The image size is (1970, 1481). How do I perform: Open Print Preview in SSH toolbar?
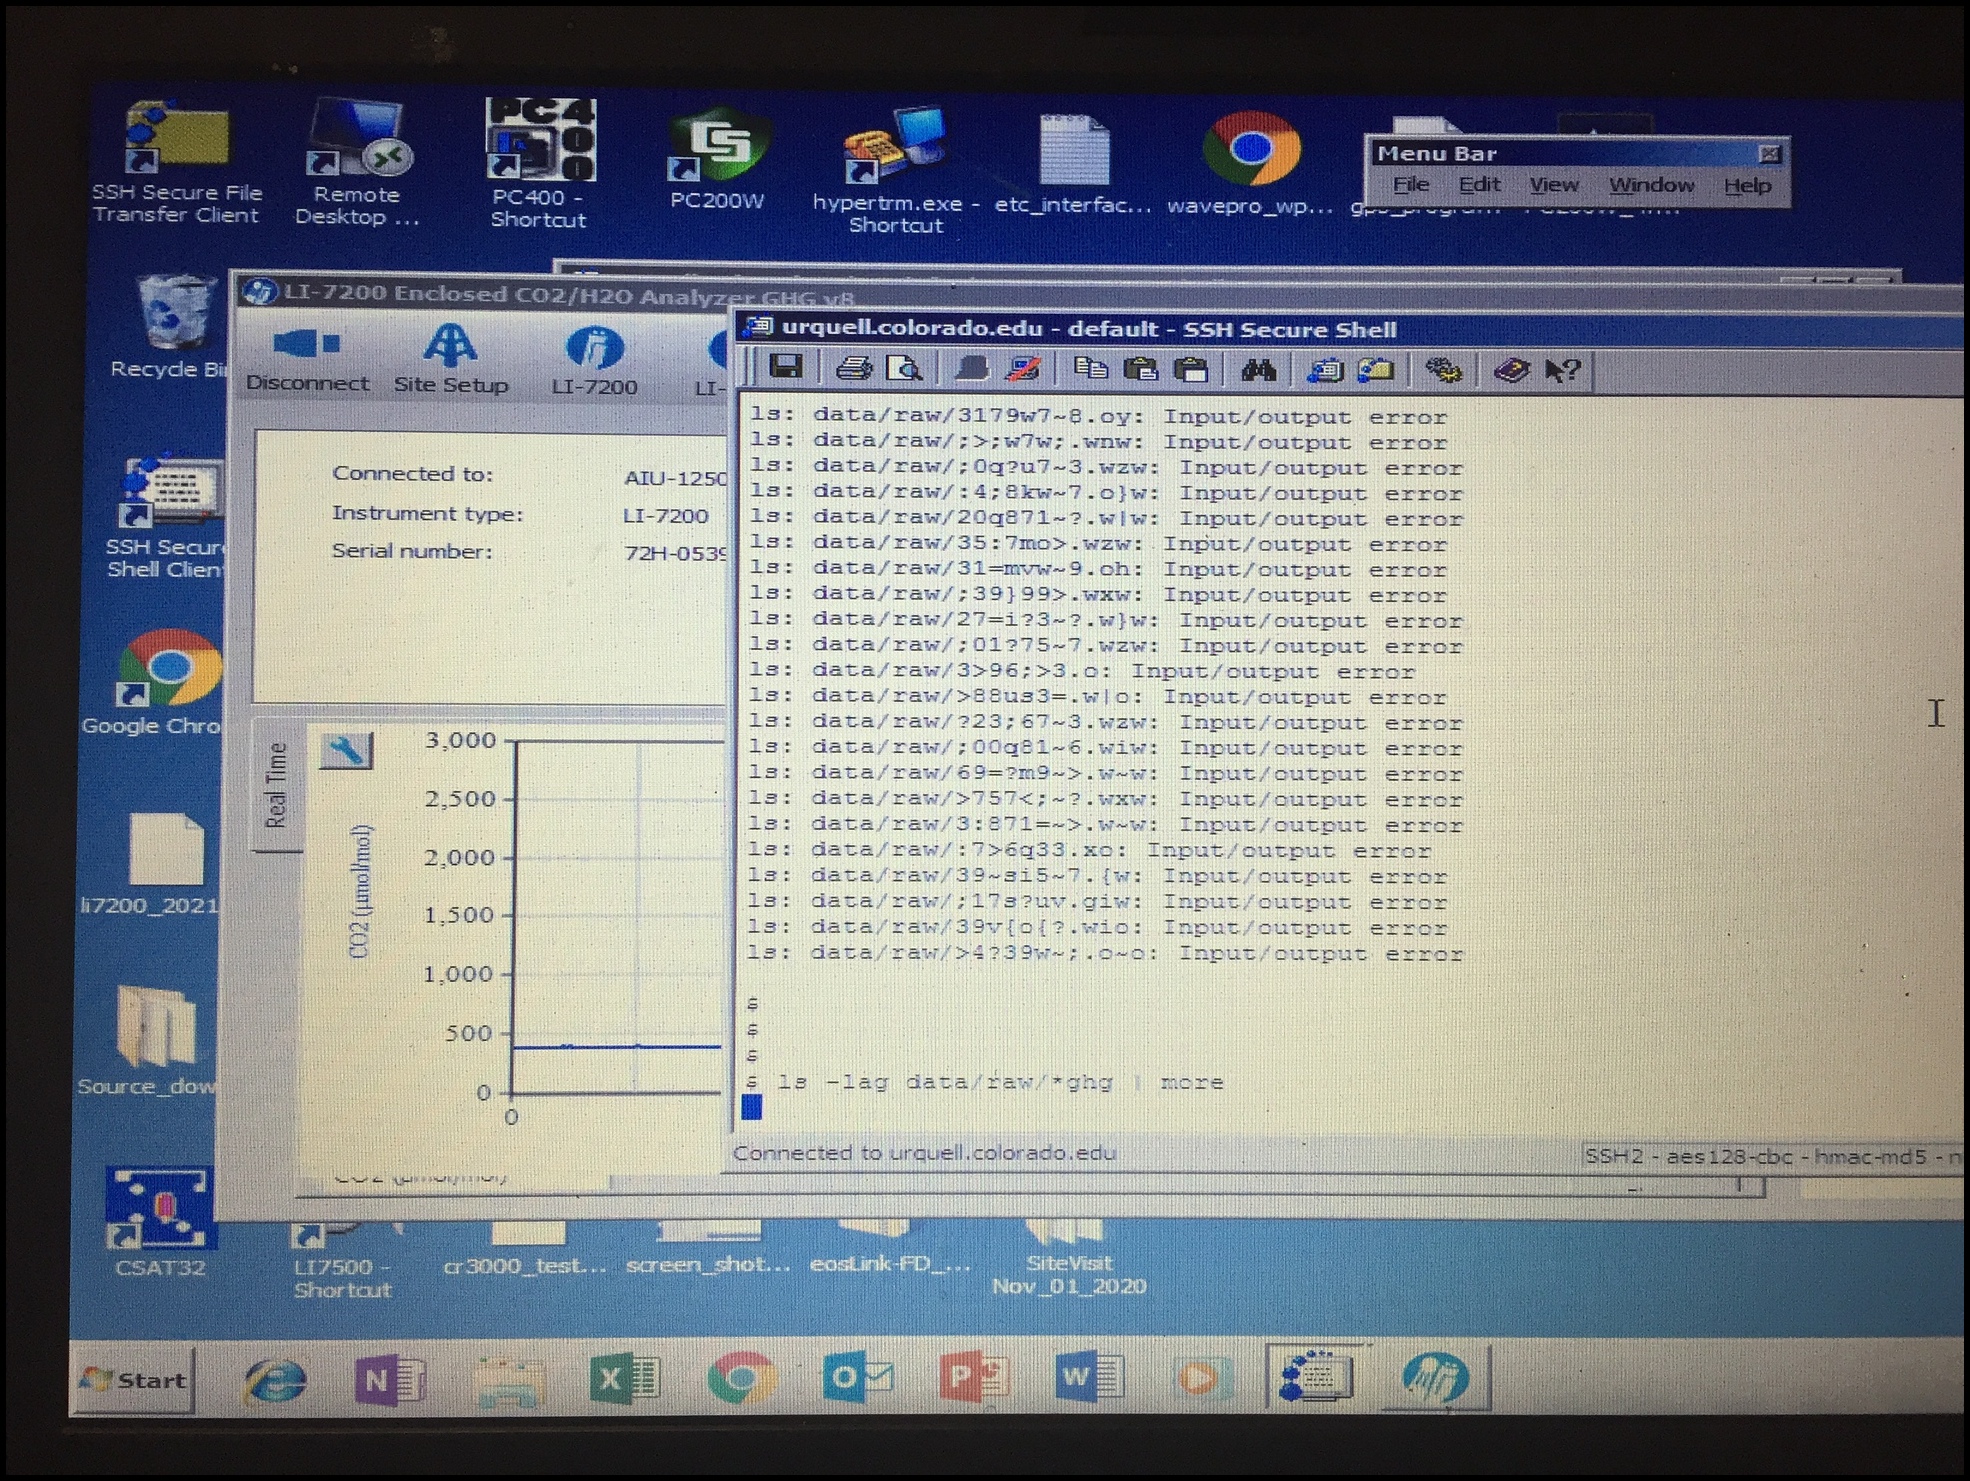904,369
